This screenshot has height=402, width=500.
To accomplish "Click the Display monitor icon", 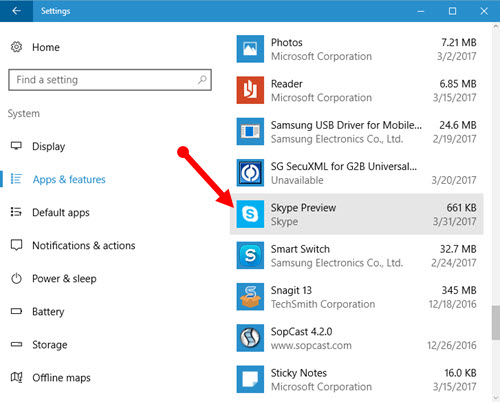I will [x=16, y=146].
